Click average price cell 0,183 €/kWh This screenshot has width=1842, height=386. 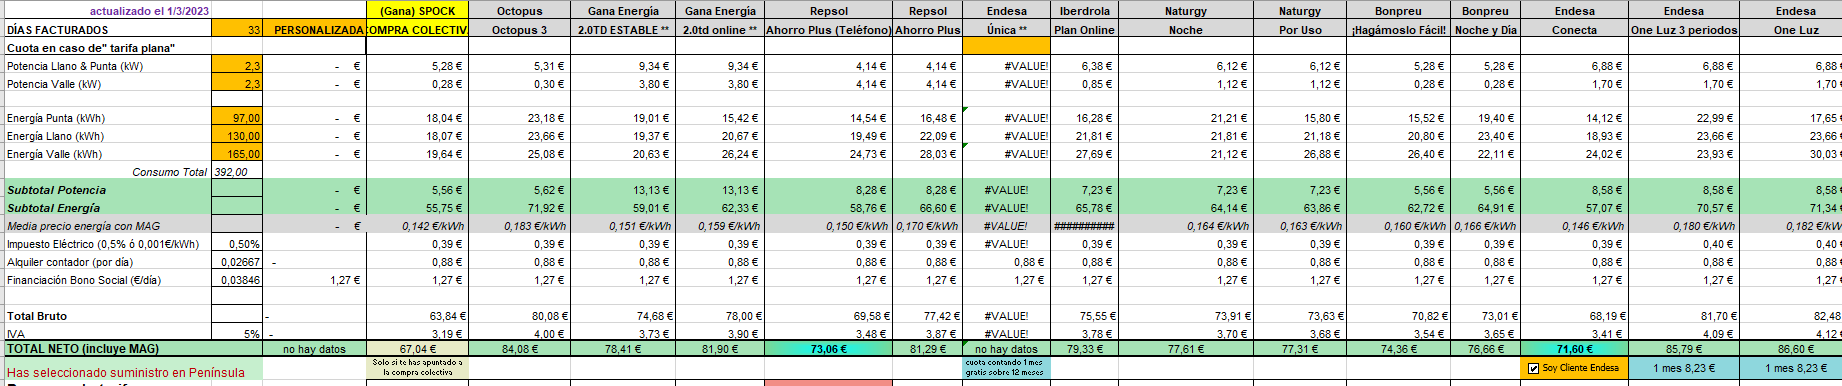(520, 226)
